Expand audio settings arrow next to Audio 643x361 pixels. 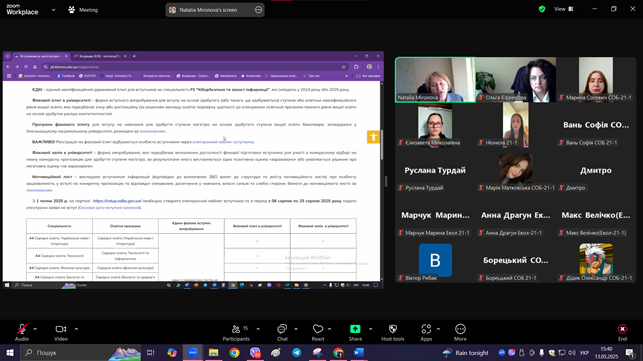35,329
